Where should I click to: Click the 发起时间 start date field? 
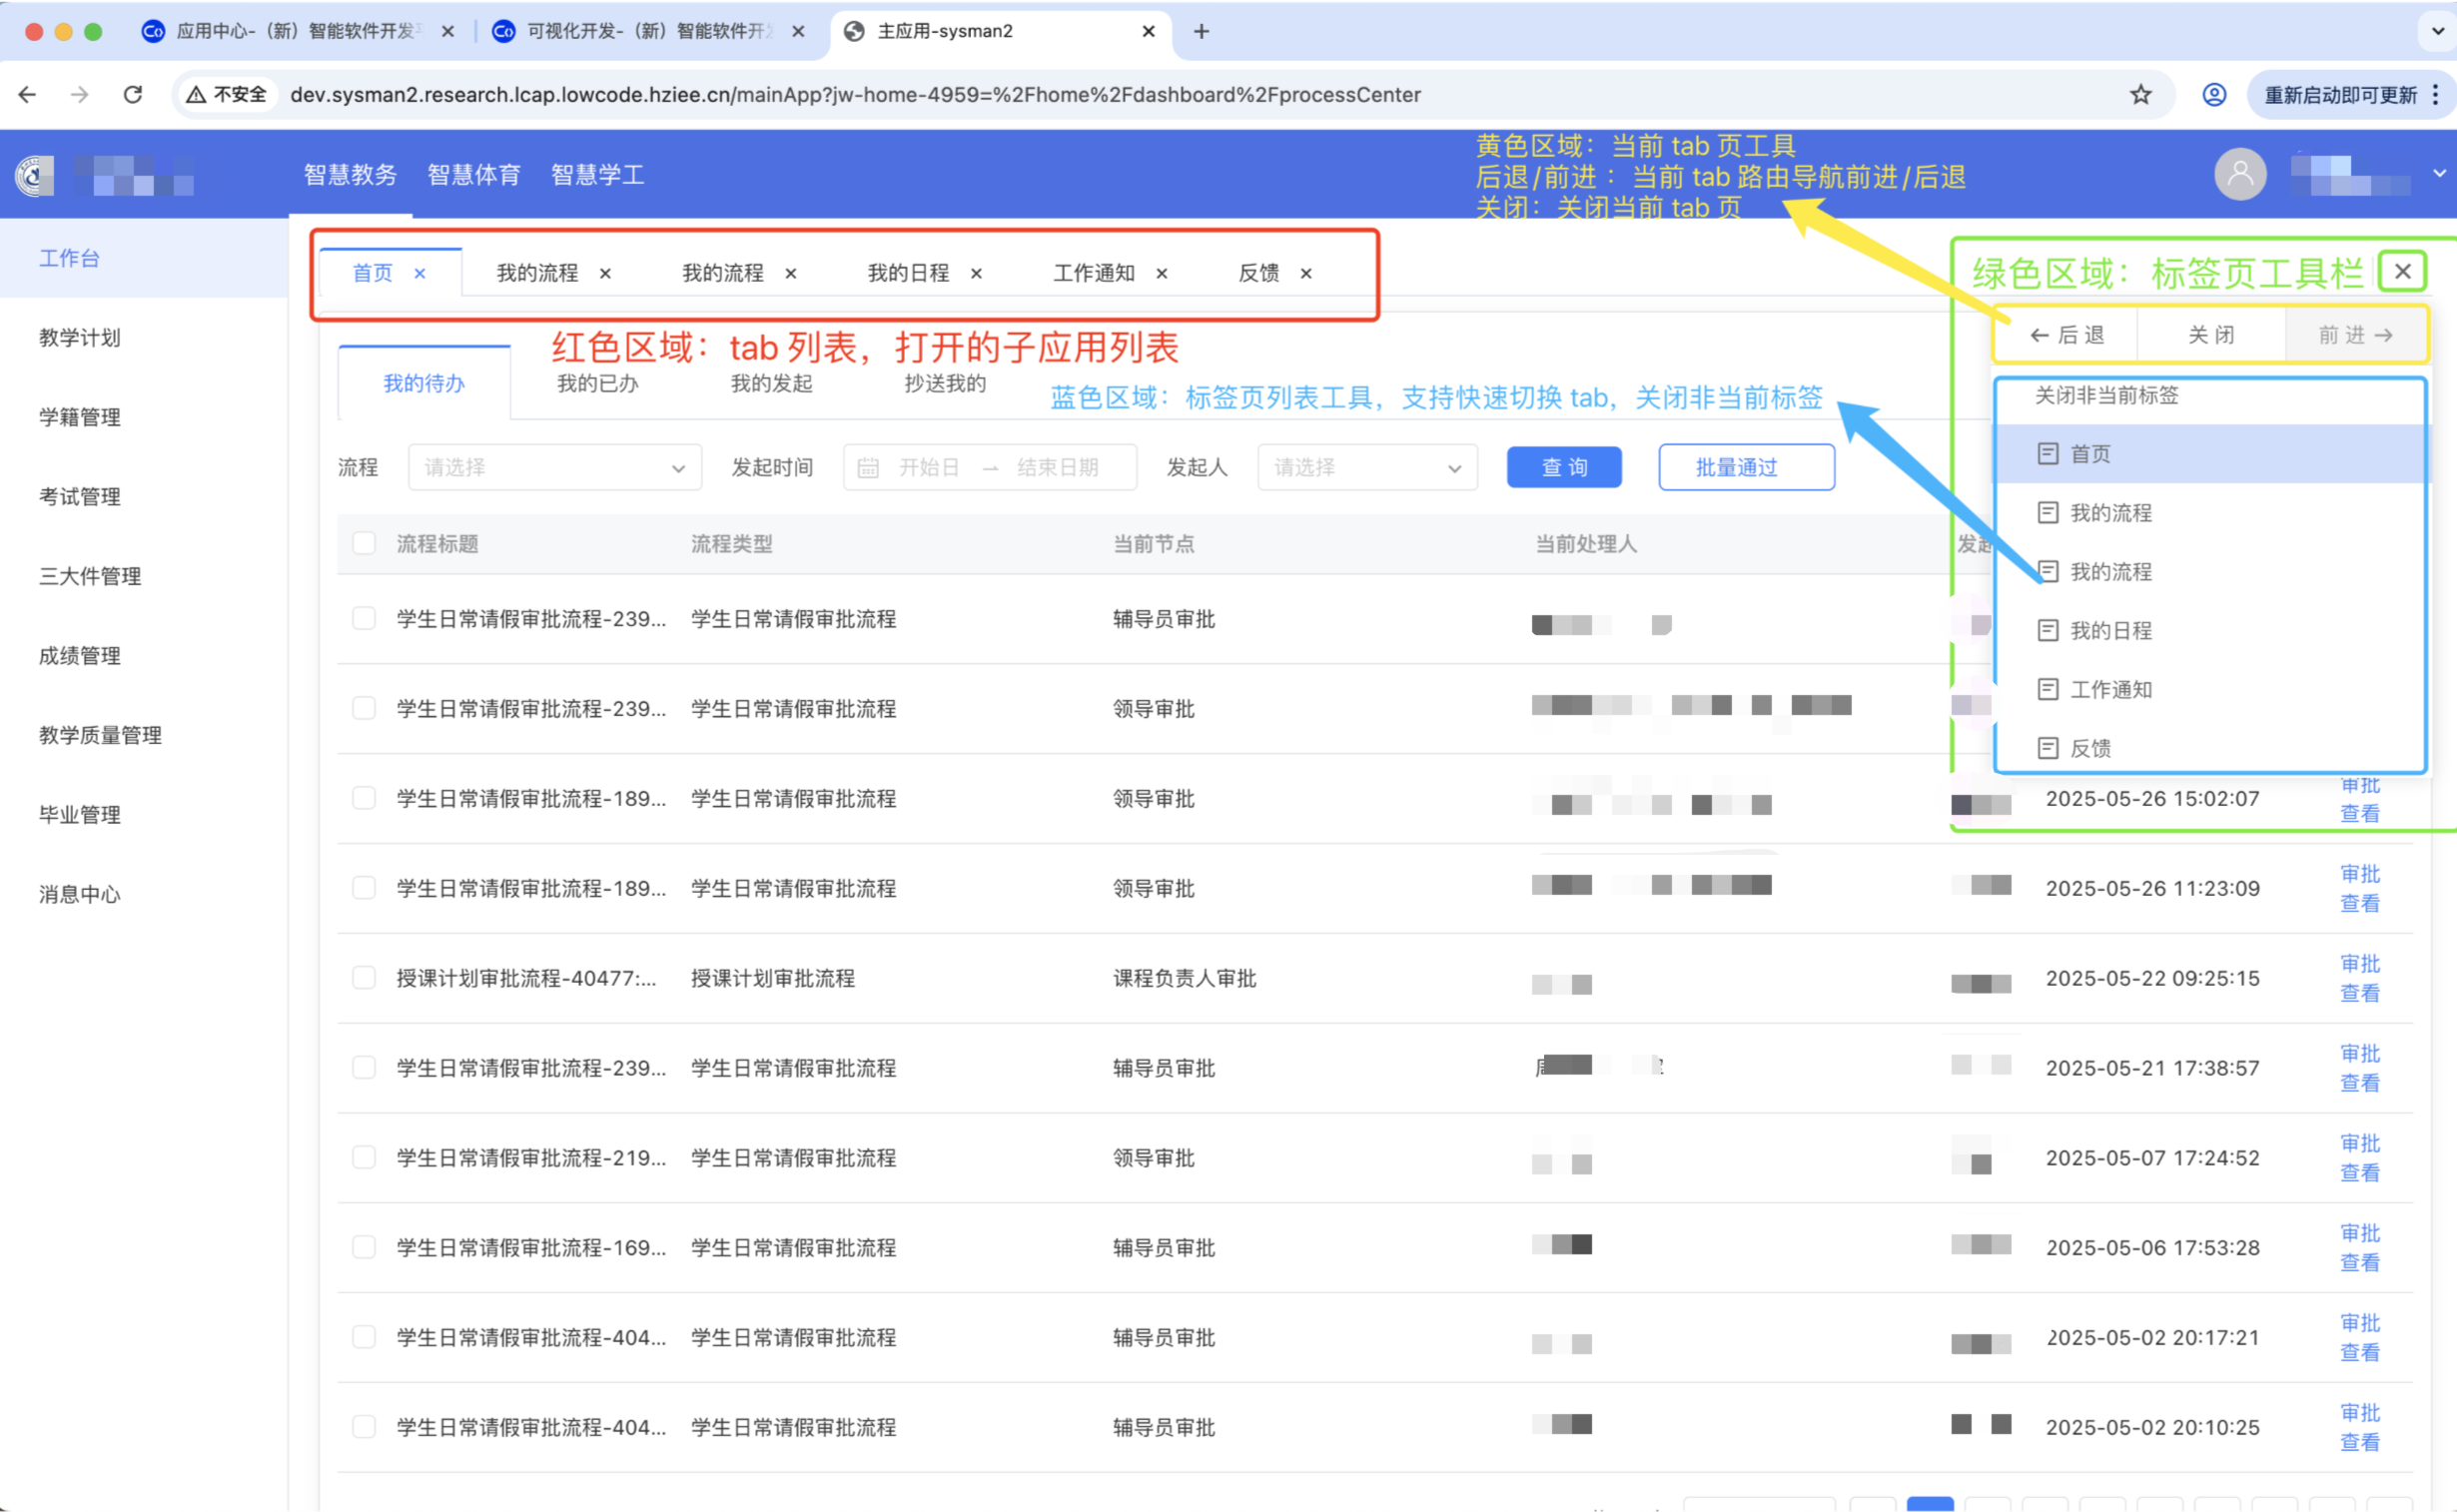[x=928, y=467]
